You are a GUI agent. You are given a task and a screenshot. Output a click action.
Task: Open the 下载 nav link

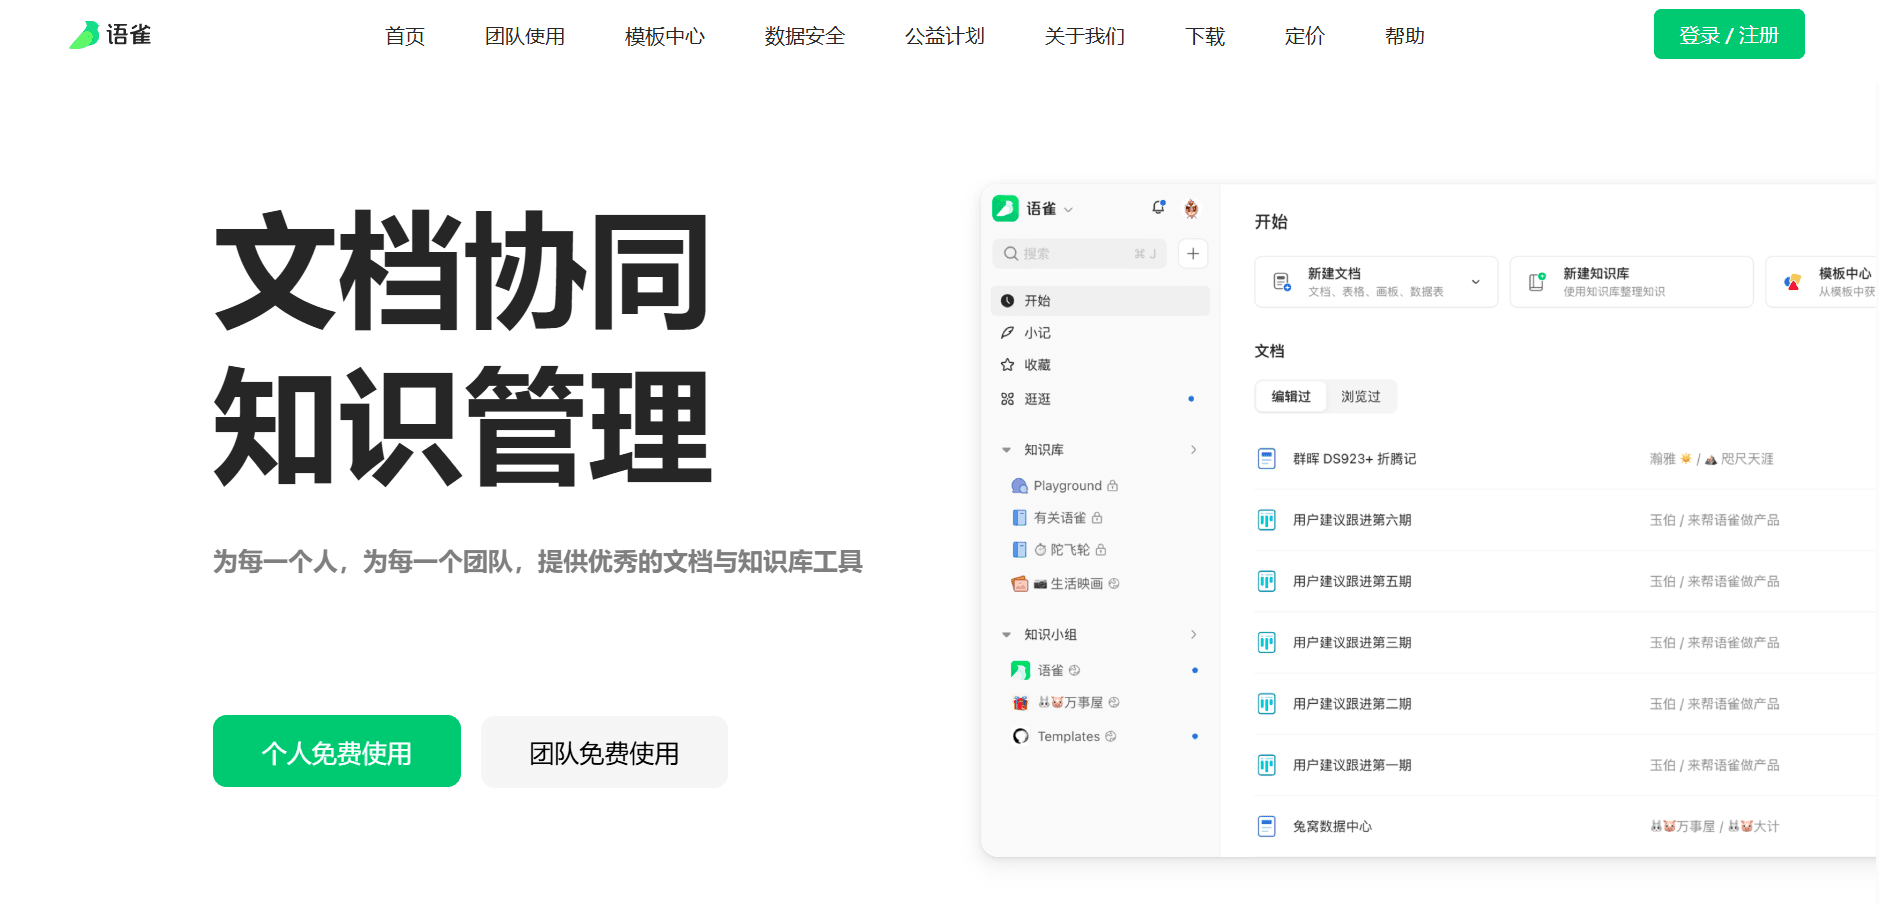1205,36
